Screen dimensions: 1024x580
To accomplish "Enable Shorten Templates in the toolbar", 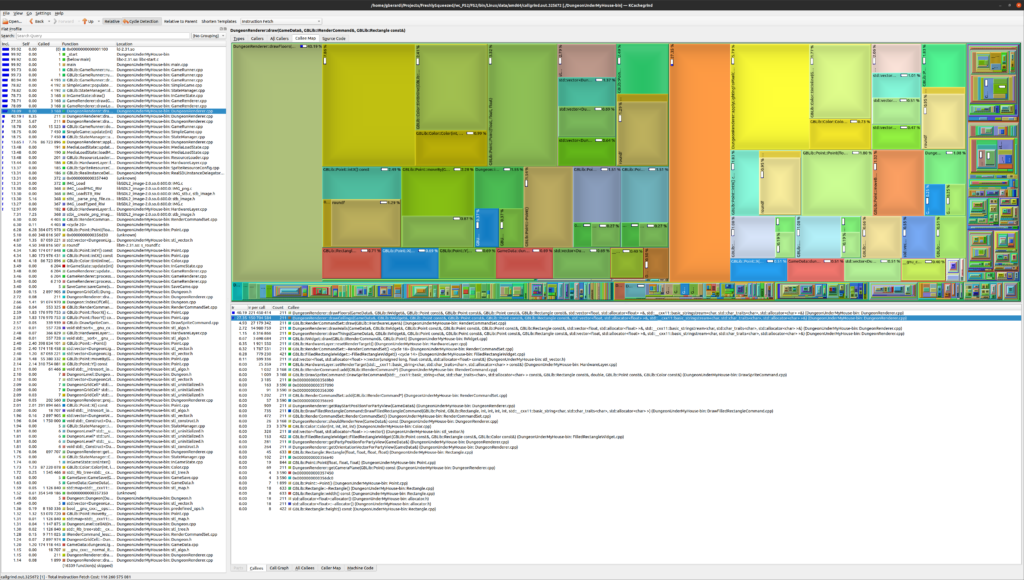I will click(x=217, y=20).
